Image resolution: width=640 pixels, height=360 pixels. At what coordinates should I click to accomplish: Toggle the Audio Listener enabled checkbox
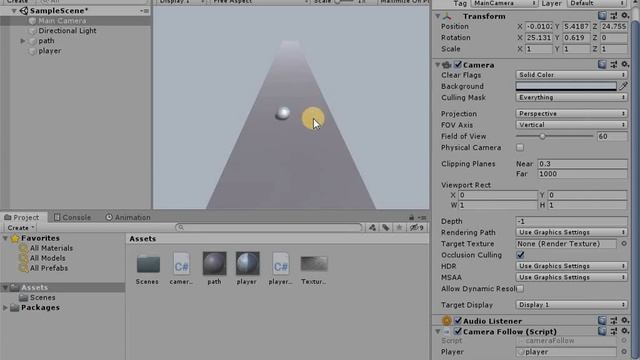458,321
